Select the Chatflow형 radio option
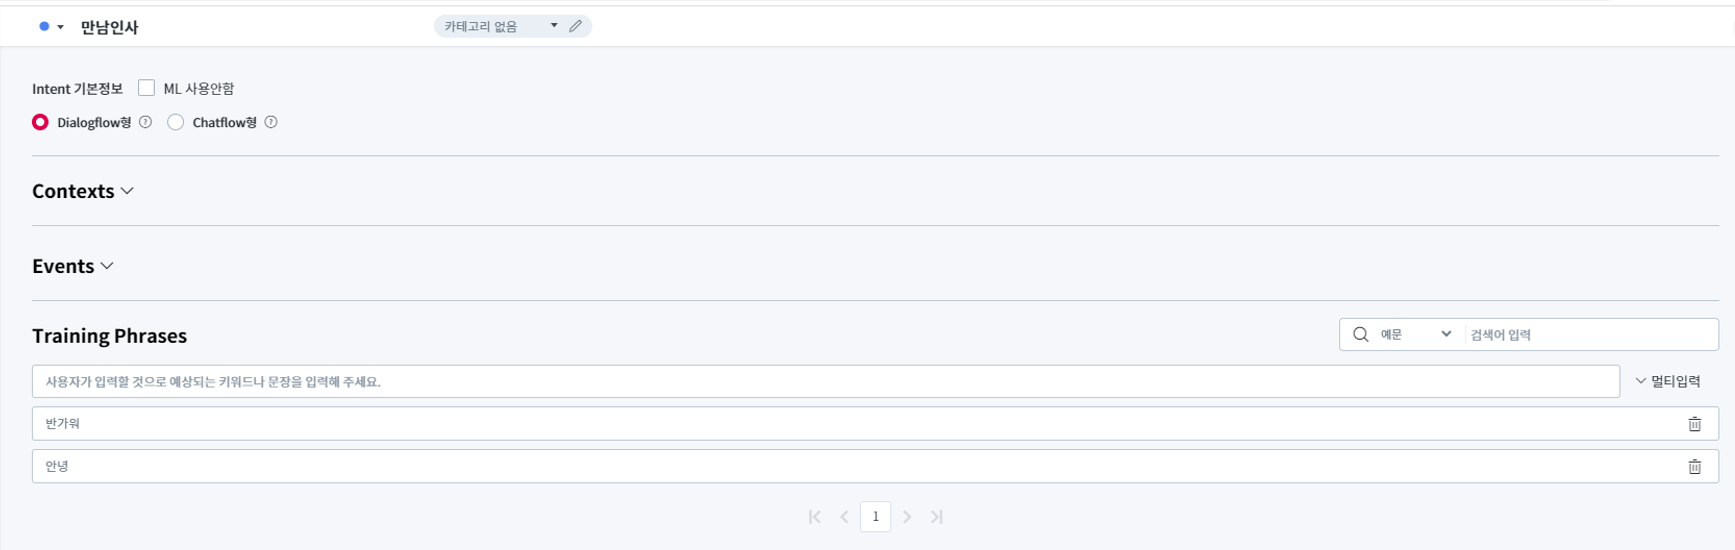 click(x=176, y=122)
